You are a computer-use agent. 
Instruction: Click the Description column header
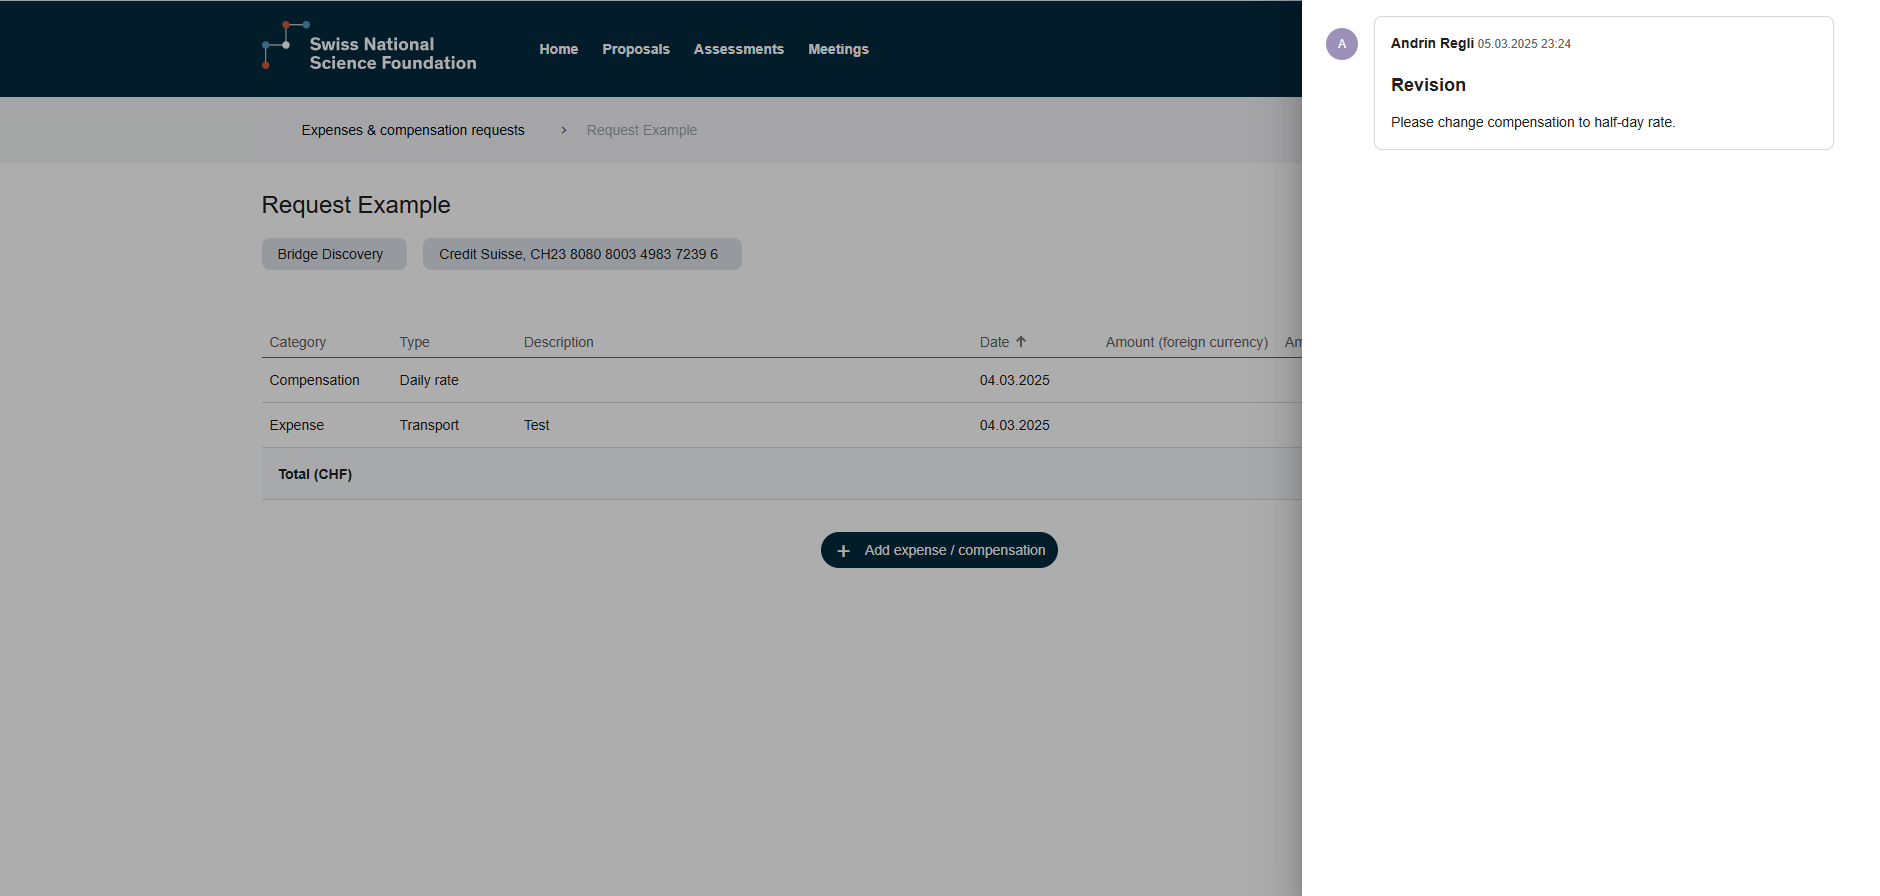[558, 342]
